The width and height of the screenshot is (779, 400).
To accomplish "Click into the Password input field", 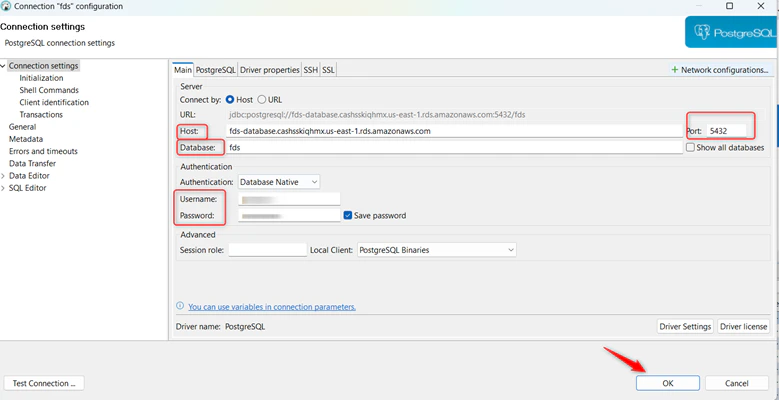I will point(289,216).
